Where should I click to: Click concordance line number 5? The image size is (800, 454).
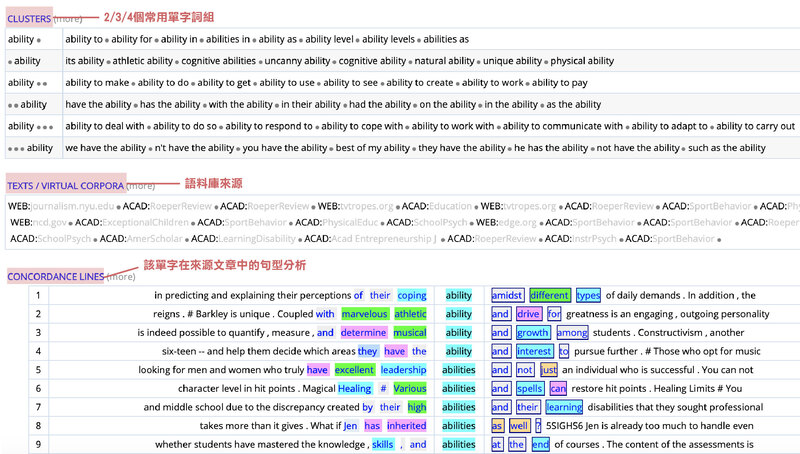pyautogui.click(x=38, y=370)
